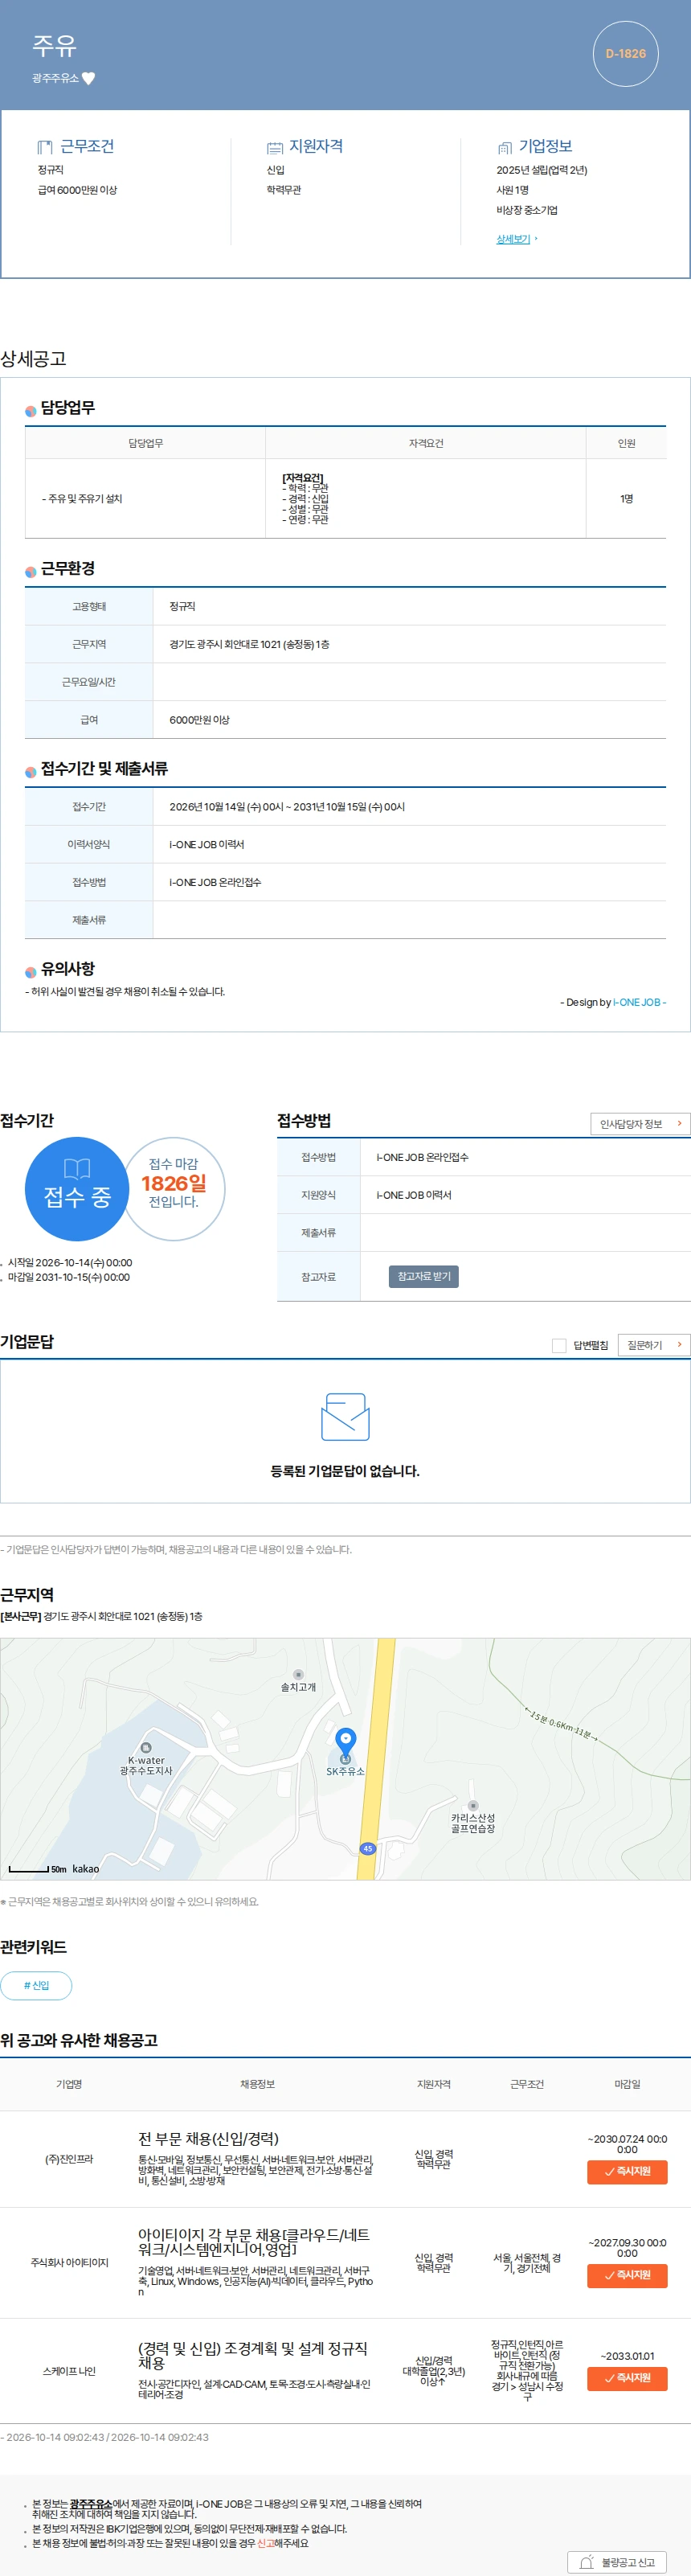Viewport: 691px width, 2576px height.
Task: Click the (주)진인프라 company name
Action: (x=69, y=2159)
